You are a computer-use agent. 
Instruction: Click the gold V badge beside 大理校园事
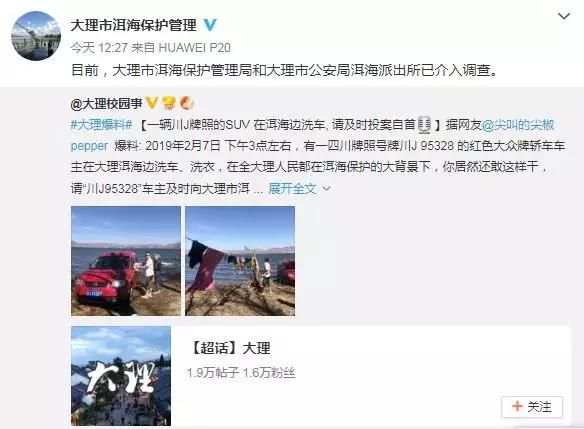pos(152,102)
